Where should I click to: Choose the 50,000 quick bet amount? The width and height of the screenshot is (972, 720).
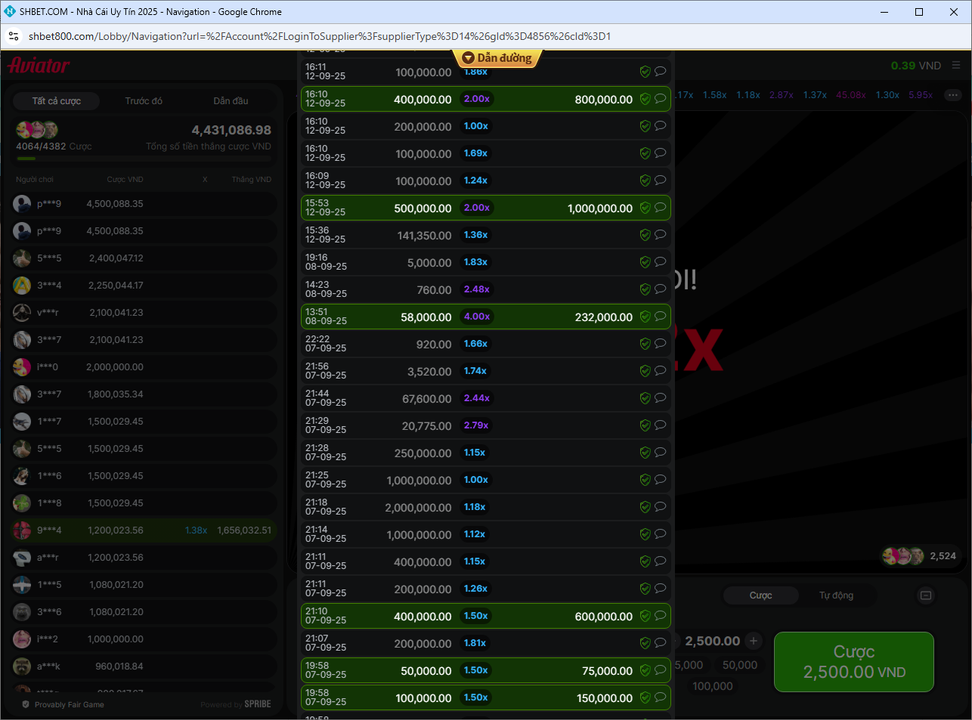[x=739, y=665]
